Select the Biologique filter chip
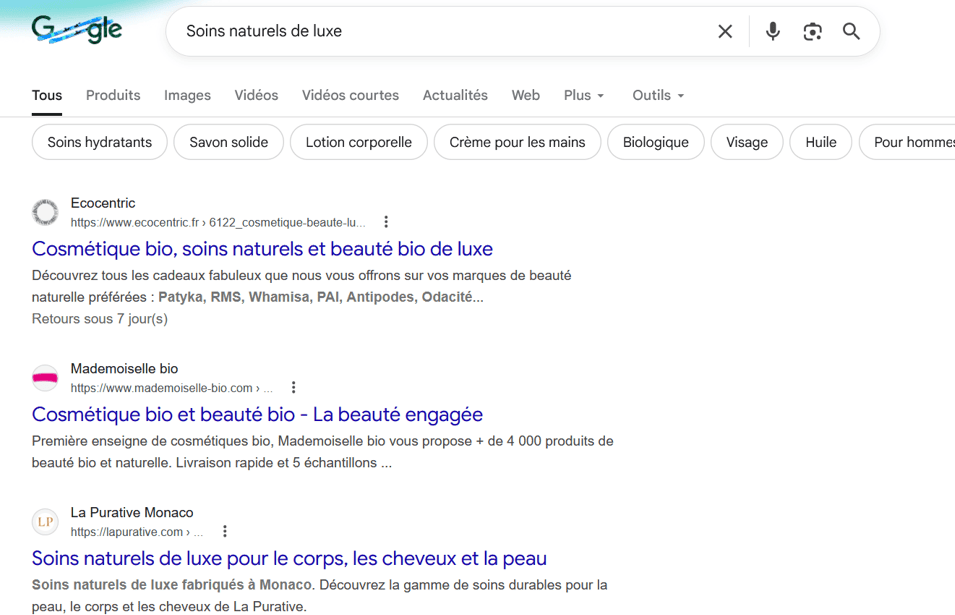Image resolution: width=955 pixels, height=615 pixels. coord(655,142)
